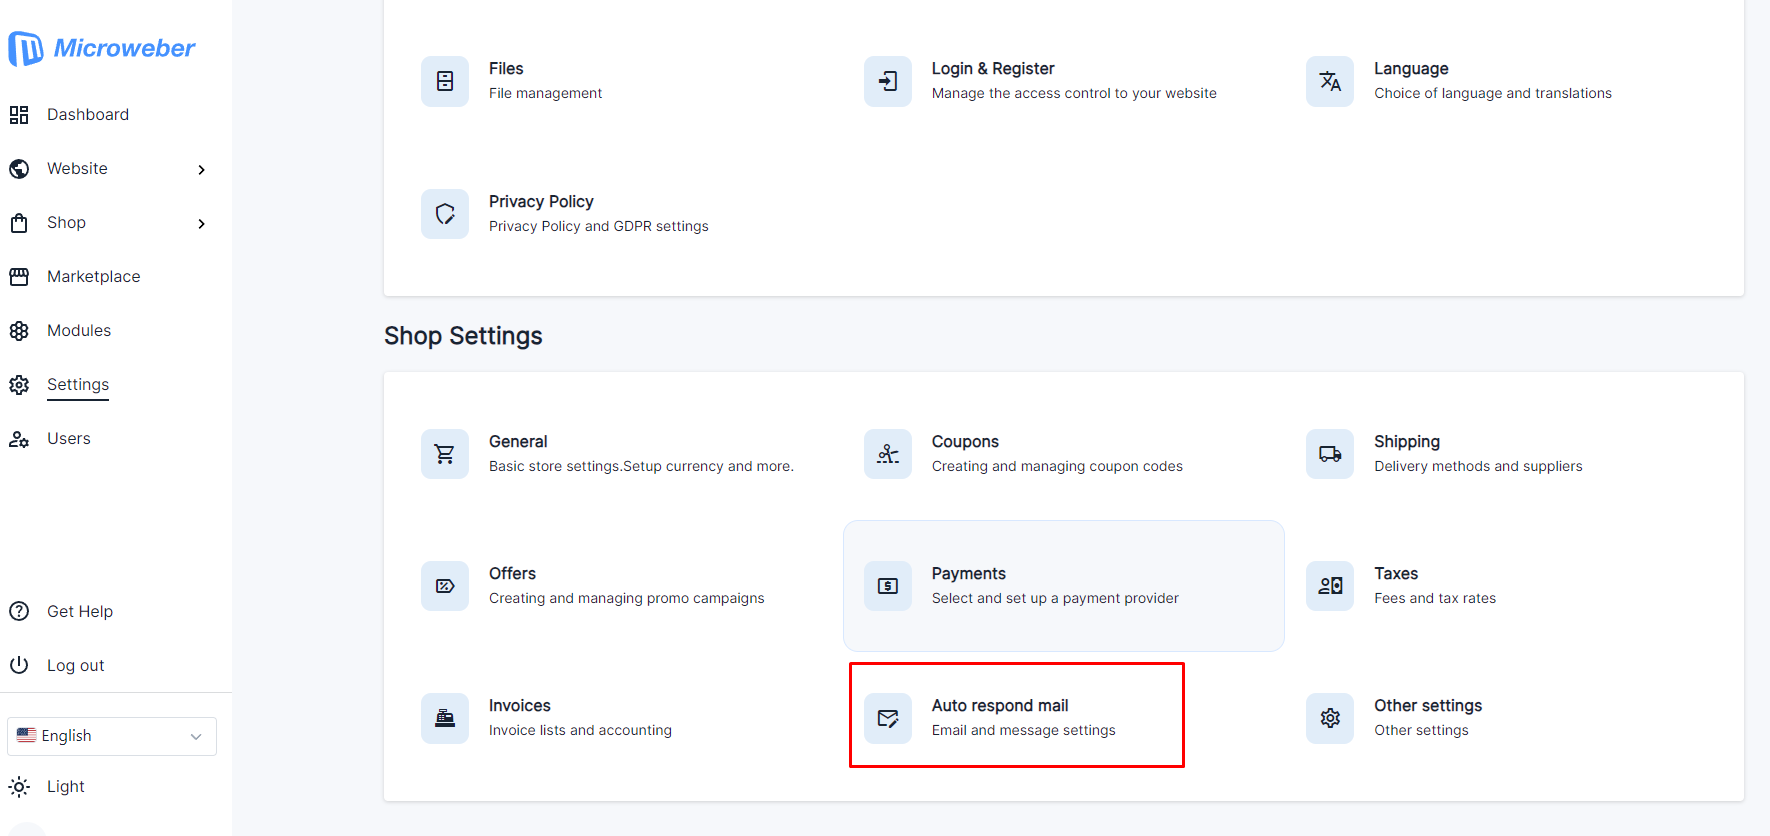Expand the Website submenu chevron
1770x836 pixels.
coord(202,170)
